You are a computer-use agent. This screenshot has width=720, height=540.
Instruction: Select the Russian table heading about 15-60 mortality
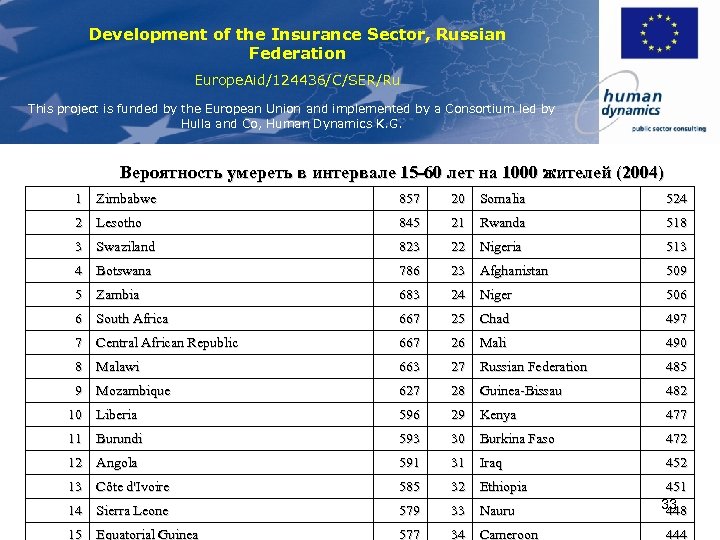tap(391, 173)
